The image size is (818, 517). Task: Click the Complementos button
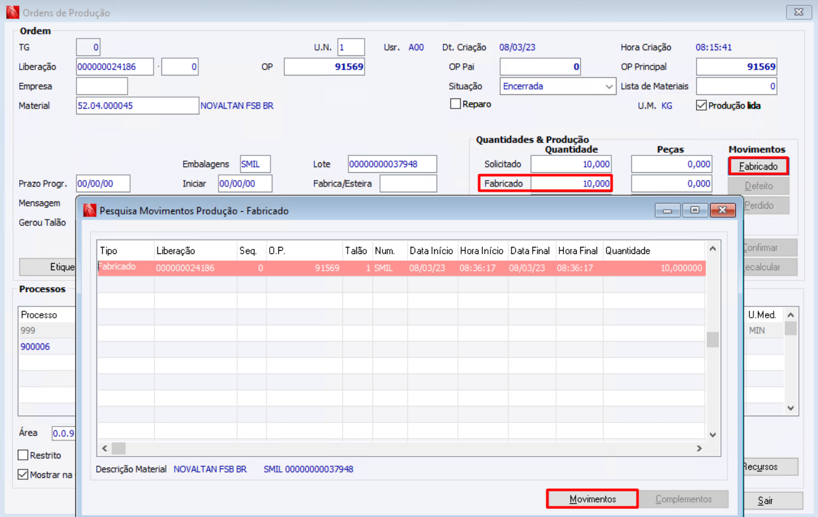[x=683, y=499]
